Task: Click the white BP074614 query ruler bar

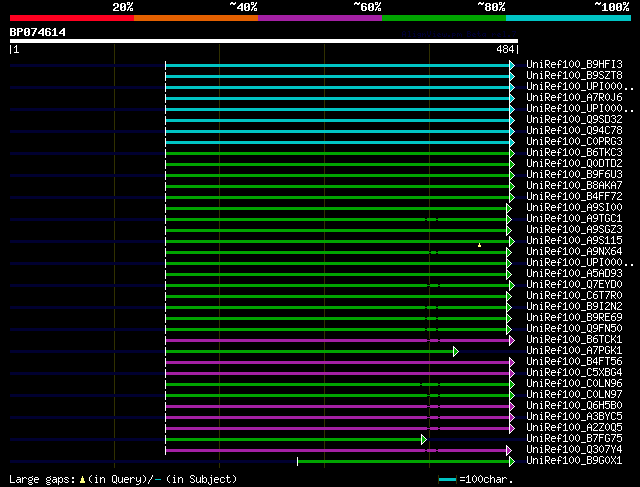Action: [263, 41]
